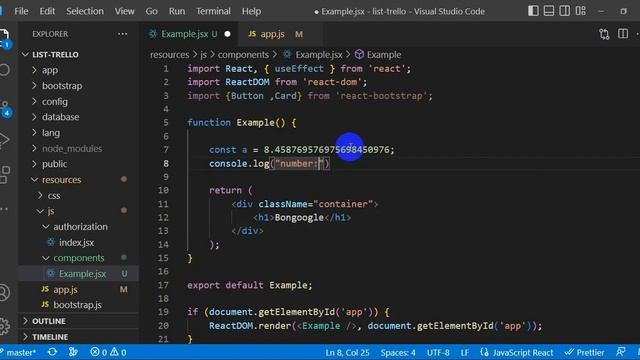Open the Accounts menu icon

click(x=4, y=293)
